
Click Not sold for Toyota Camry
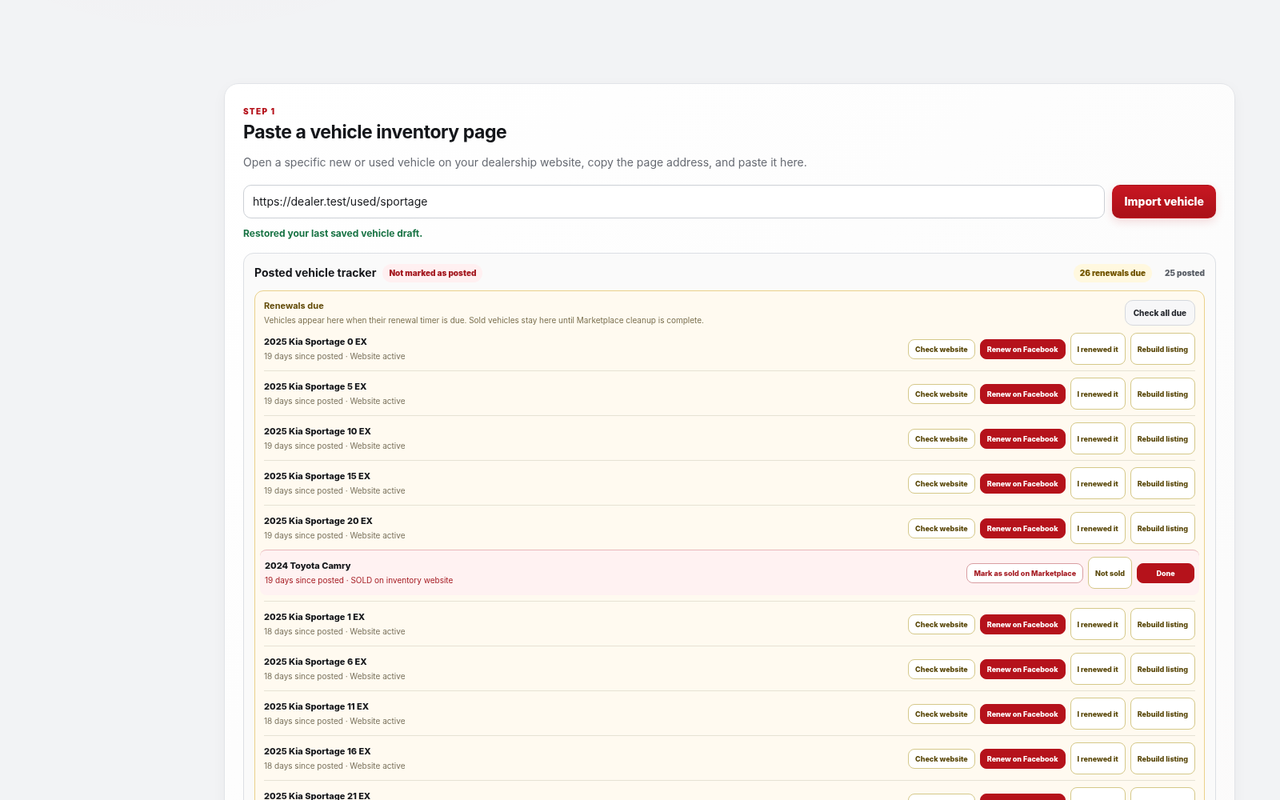(x=1110, y=573)
